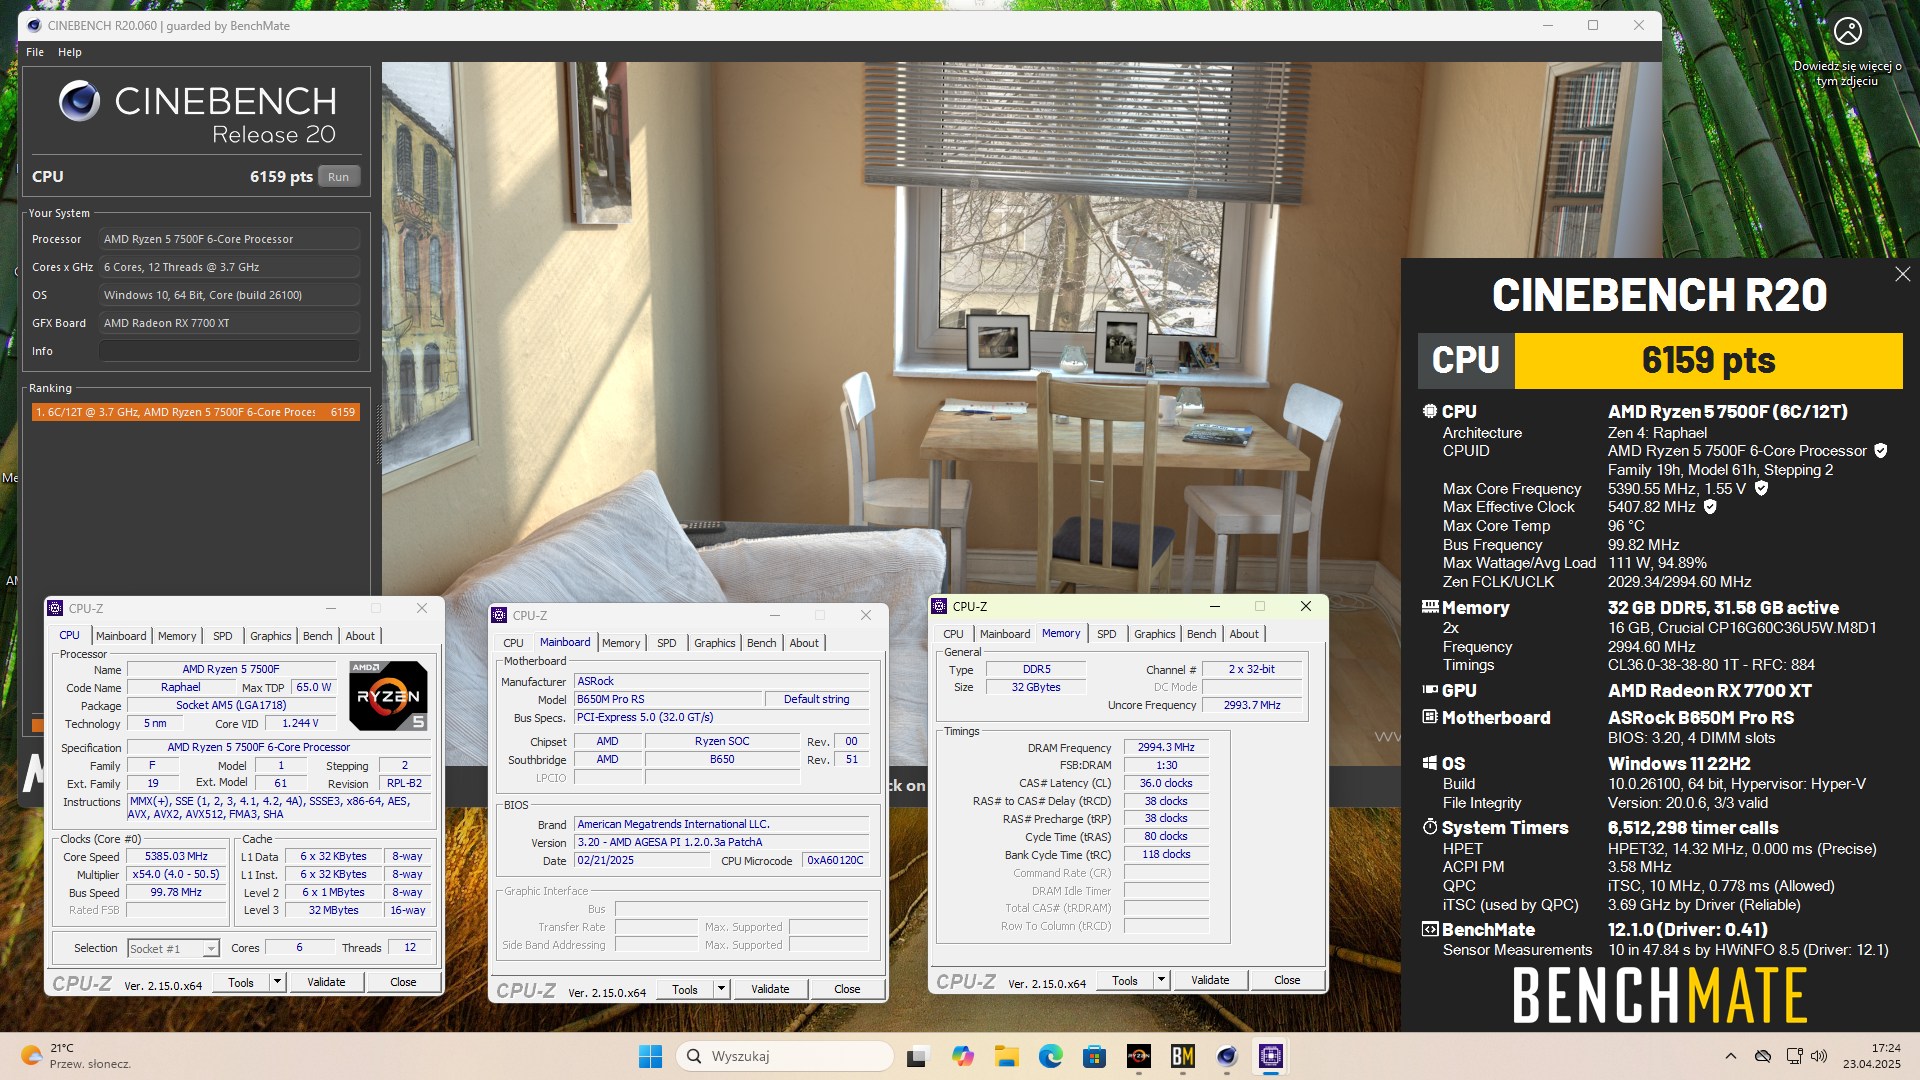
Task: Click the BenchMate CPU section chip icon
Action: (x=1430, y=411)
